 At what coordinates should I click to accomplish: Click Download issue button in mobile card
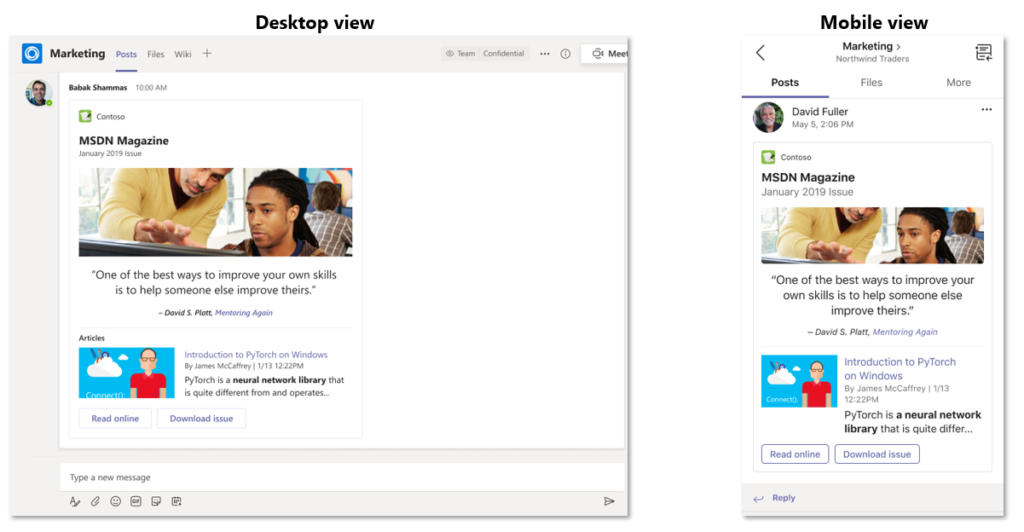(x=876, y=454)
